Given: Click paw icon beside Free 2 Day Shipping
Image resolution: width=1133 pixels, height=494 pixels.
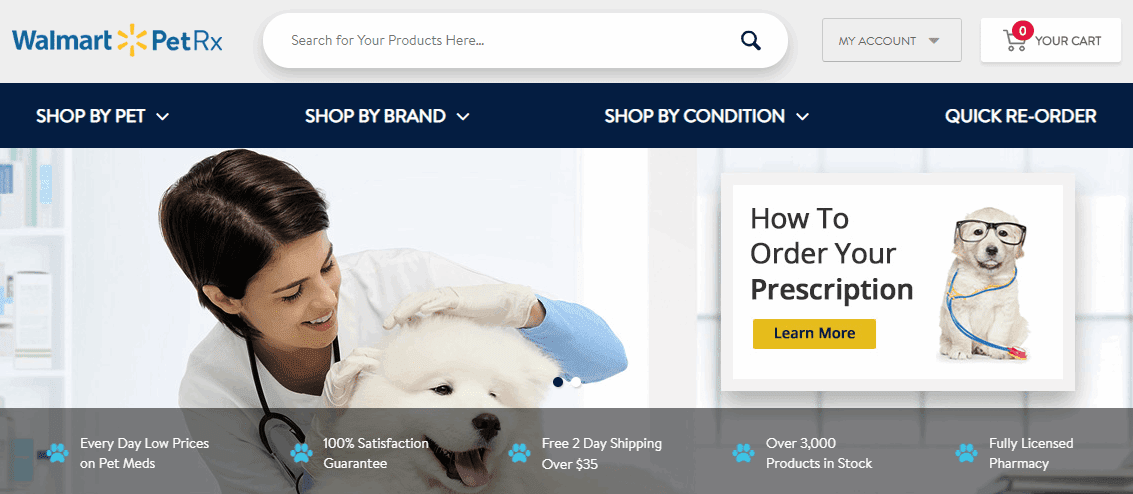Looking at the screenshot, I should (x=519, y=453).
